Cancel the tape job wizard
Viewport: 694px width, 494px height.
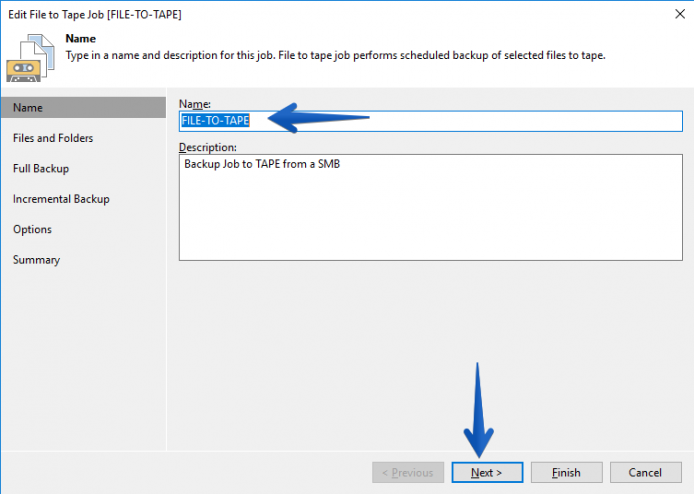[x=646, y=472]
